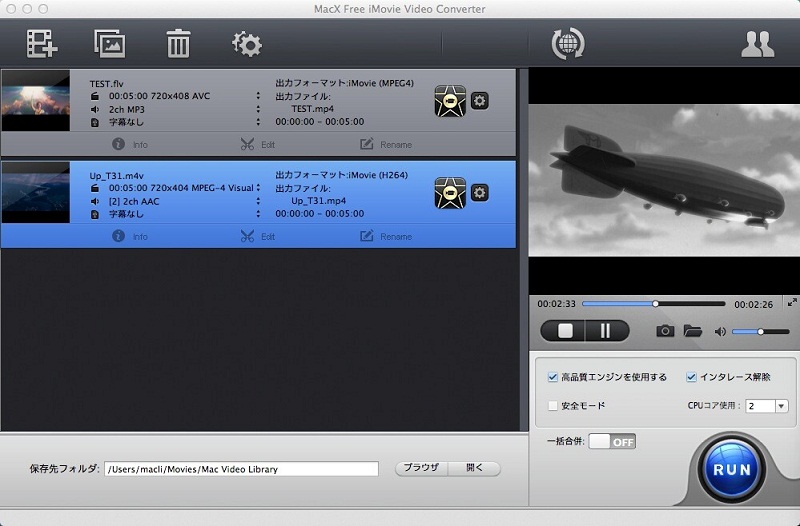Click the Open (開く) folder button
800x526 pixels.
coord(474,468)
